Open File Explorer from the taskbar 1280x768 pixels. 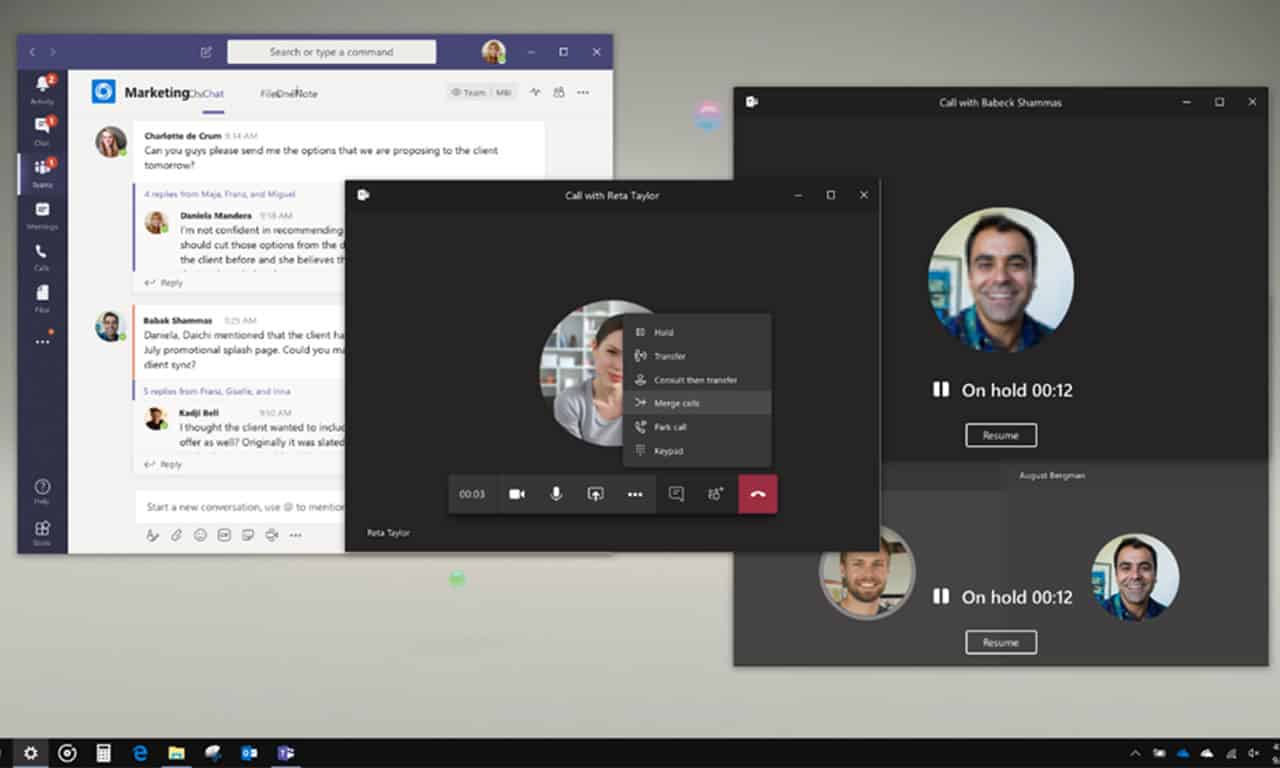176,753
